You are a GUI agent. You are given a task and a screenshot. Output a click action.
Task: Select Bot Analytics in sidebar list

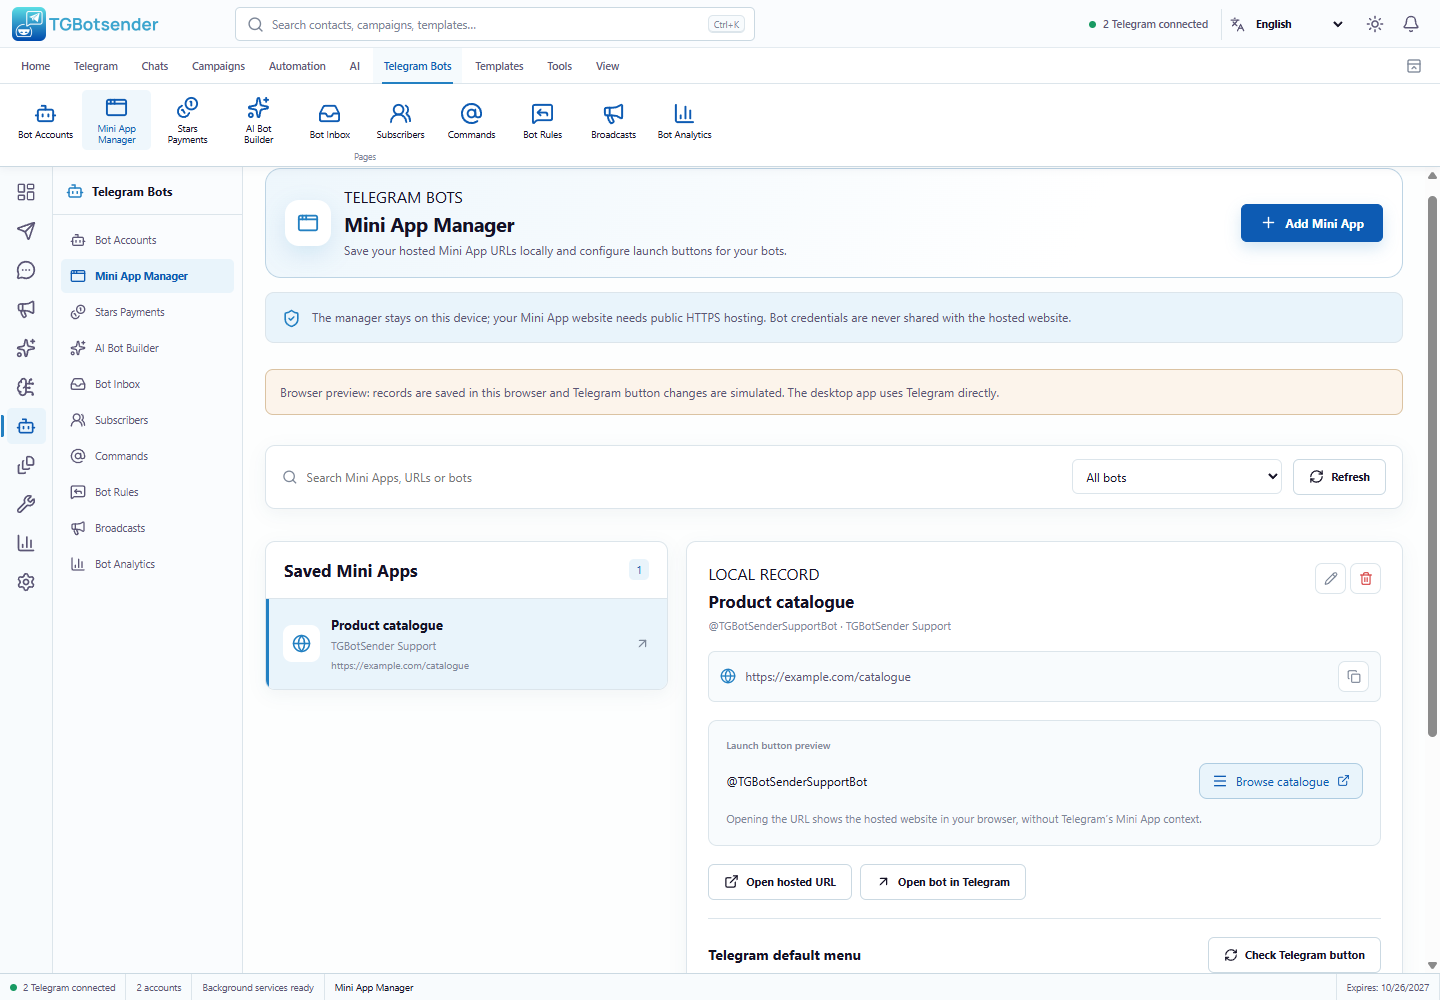147,564
